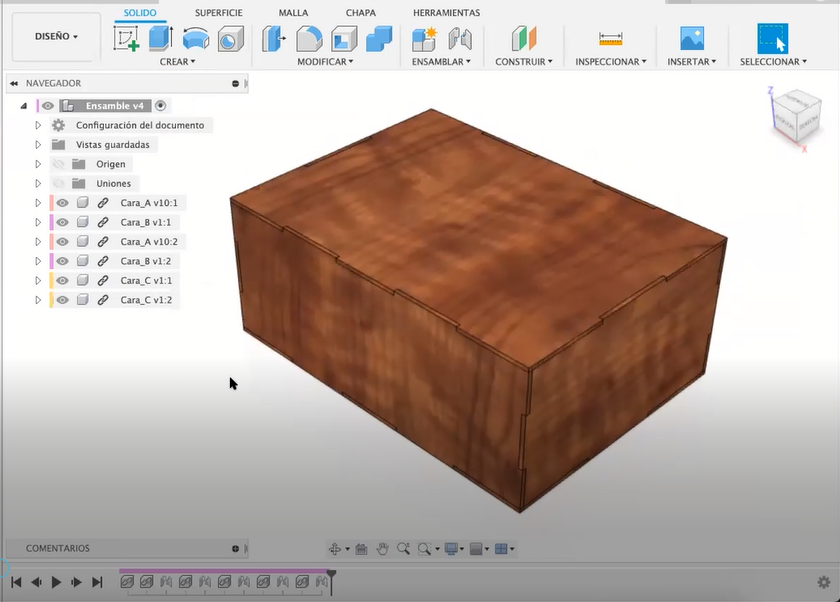Click the Fillet tool in Modificar
The width and height of the screenshot is (840, 602).
pos(309,39)
